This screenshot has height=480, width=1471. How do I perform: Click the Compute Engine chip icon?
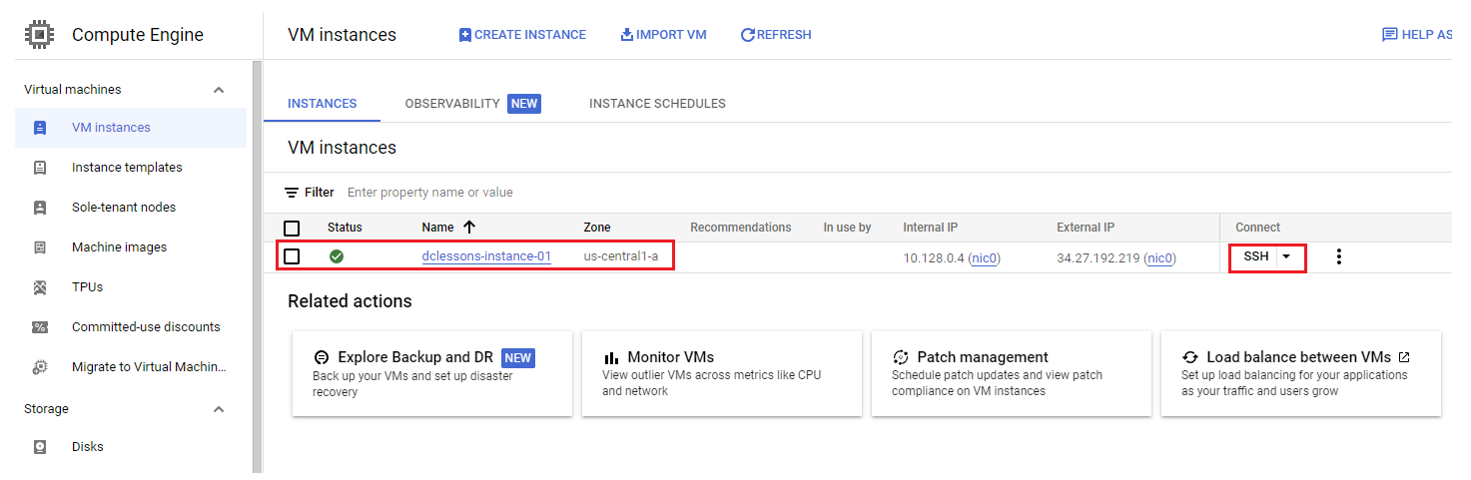point(39,35)
